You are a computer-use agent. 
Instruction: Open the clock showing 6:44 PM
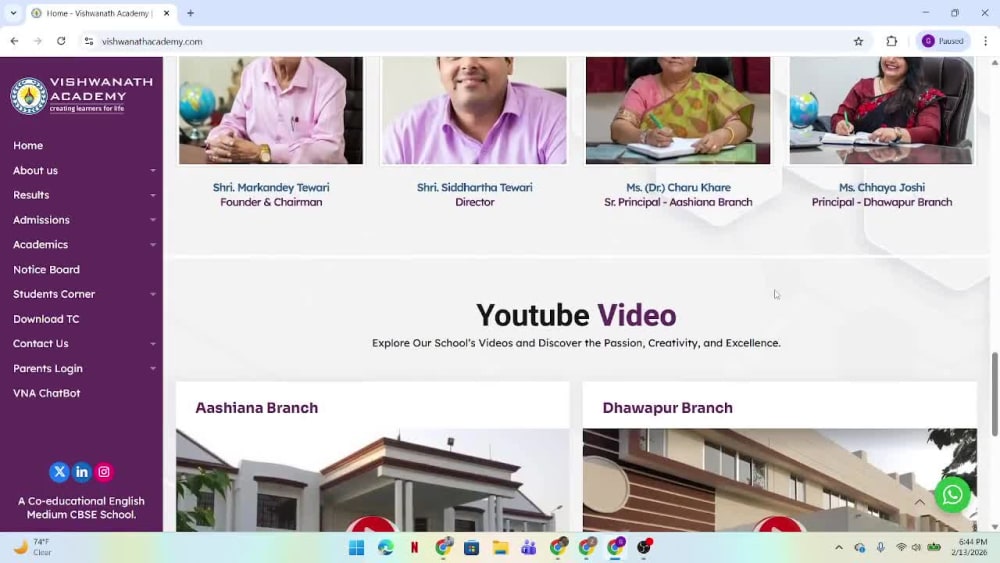point(969,547)
